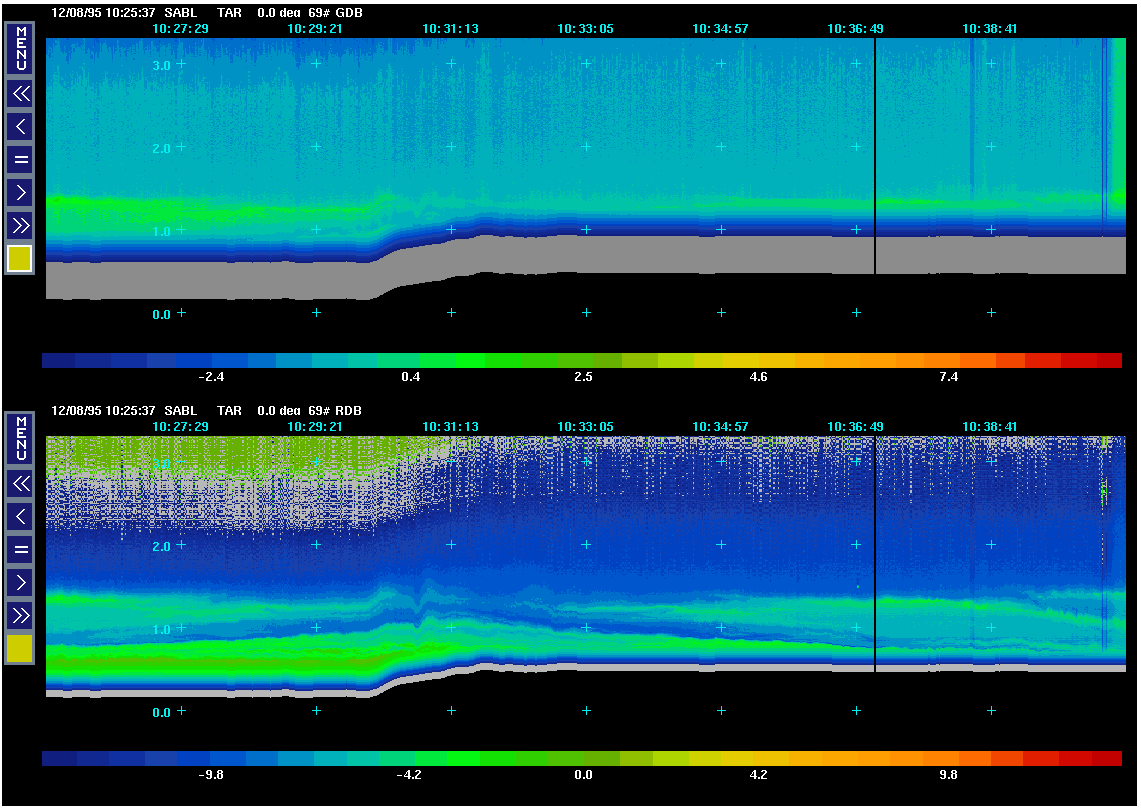Click the 10:36:49 time label in bottom panel
1141x810 pixels.
[855, 427]
